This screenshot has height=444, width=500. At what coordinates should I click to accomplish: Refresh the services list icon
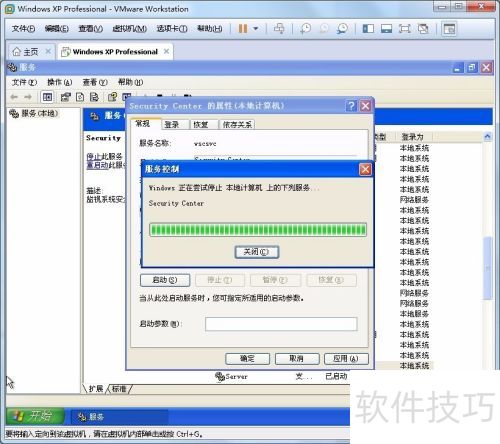[x=80, y=97]
